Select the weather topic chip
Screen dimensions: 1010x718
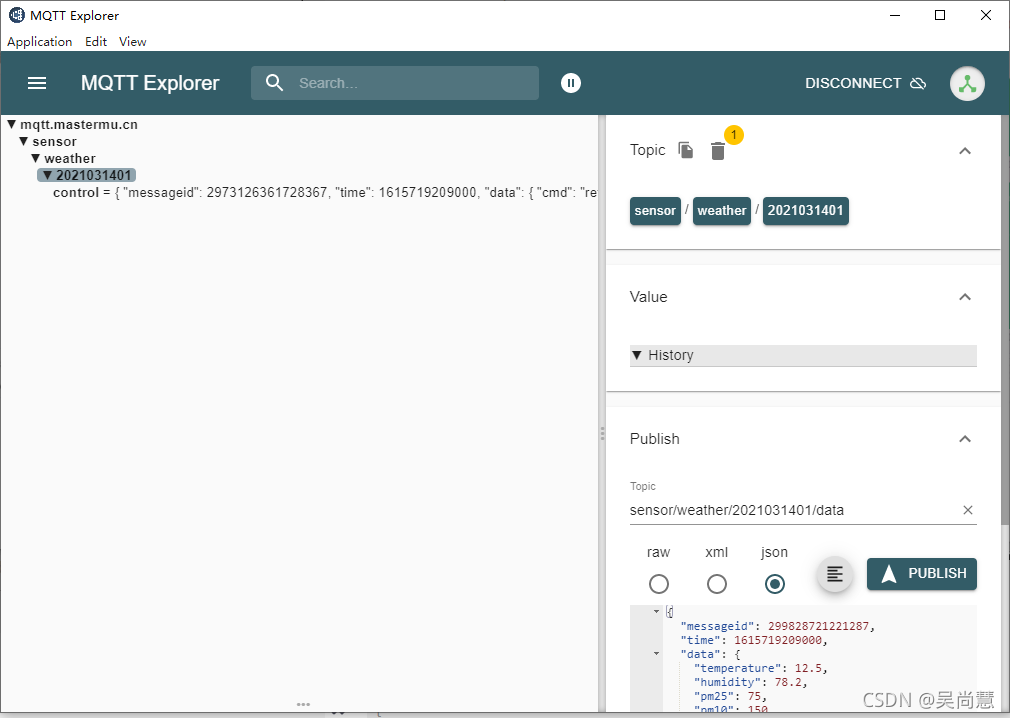721,211
